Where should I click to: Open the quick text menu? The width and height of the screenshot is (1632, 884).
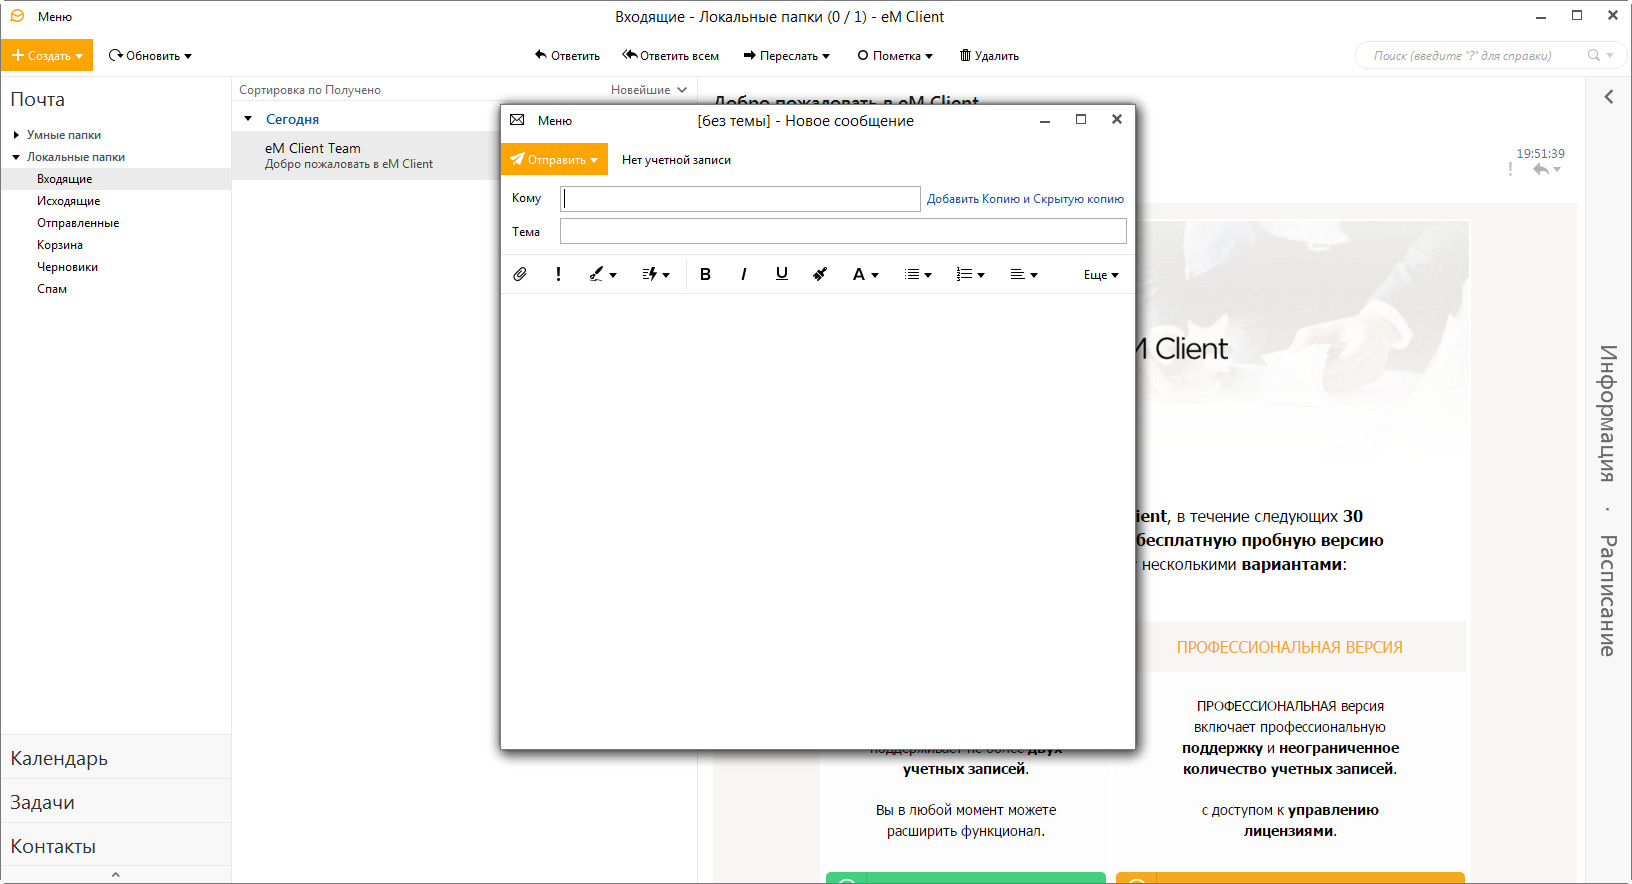655,274
